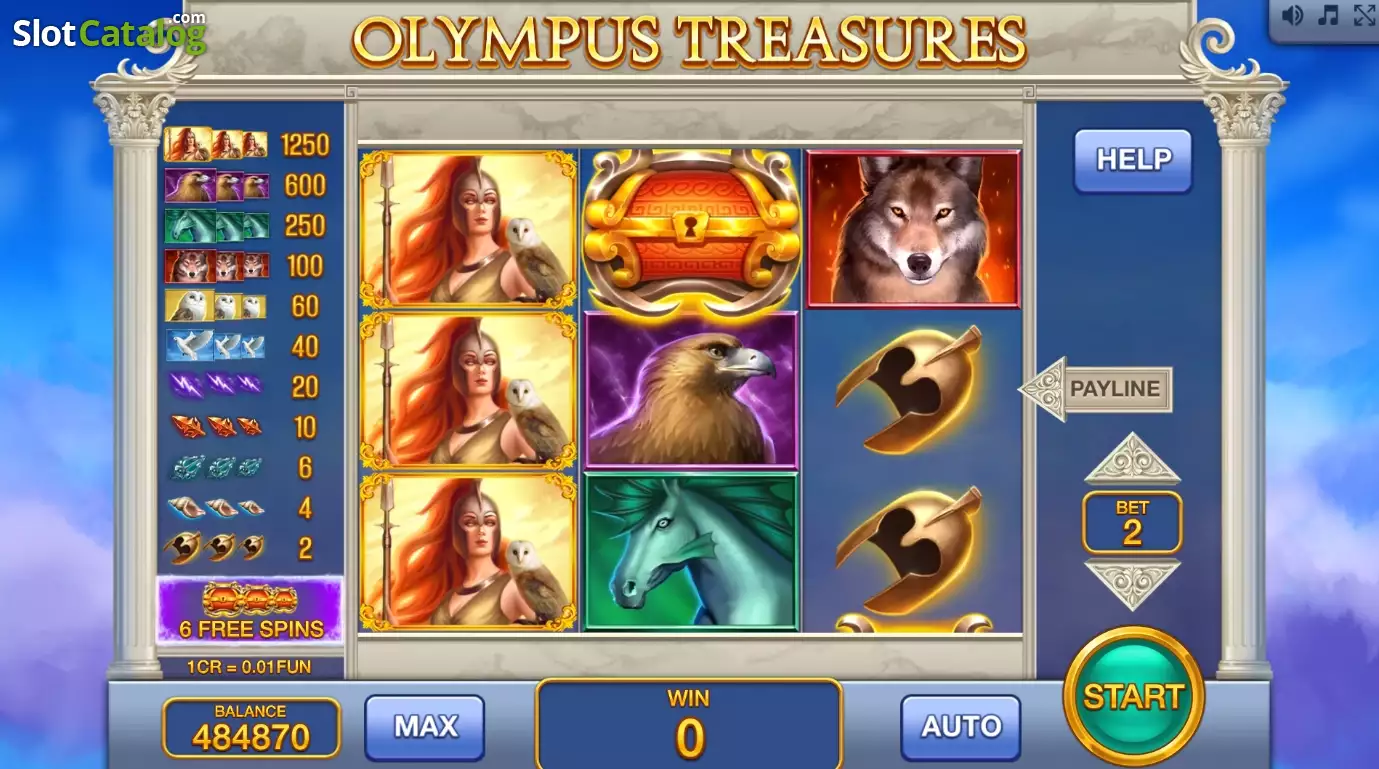Toggle fullscreen with the expand arrows icon
This screenshot has height=769, width=1379.
pyautogui.click(x=1364, y=16)
